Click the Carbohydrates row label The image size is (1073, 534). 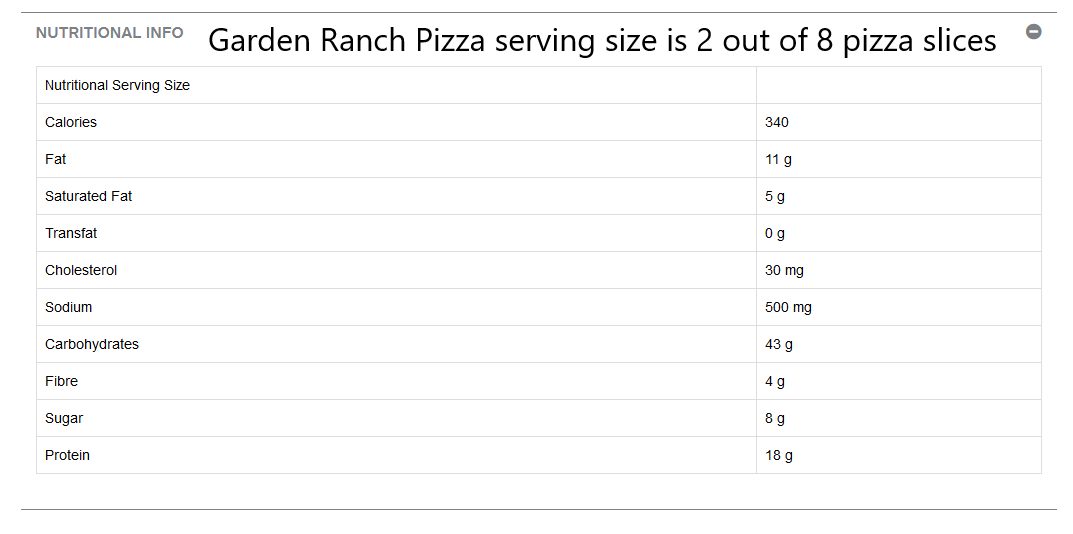[x=92, y=344]
